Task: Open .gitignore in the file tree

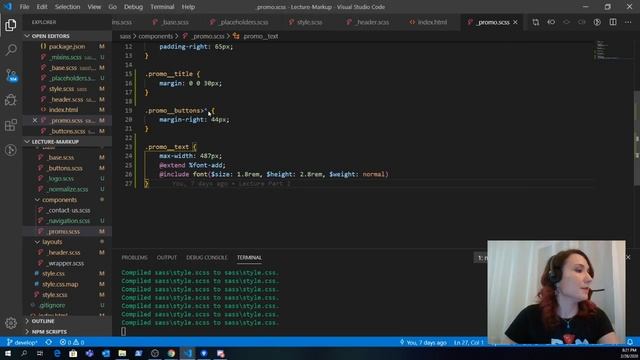Action: point(67,305)
